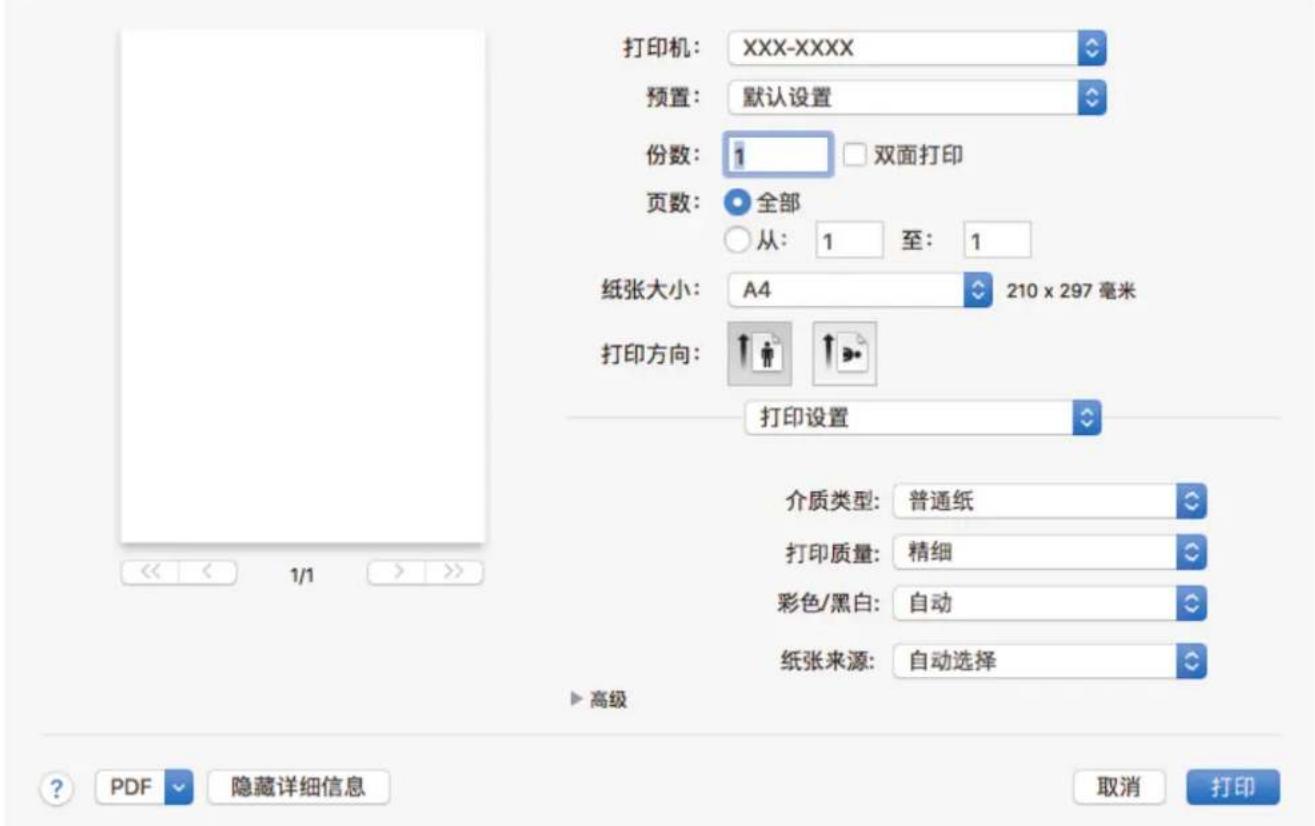This screenshot has width=1315, height=826.
Task: Go to last preview page
Action: [x=454, y=571]
